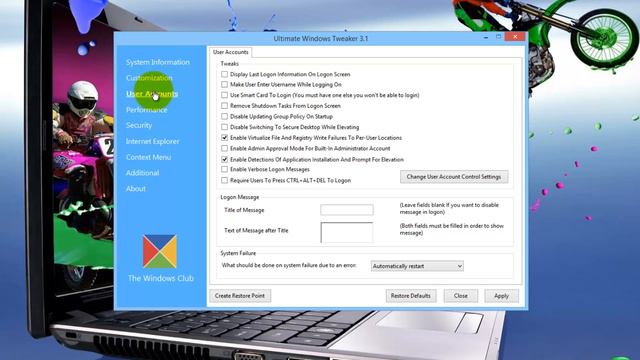This screenshot has width=640, height=360.
Task: Click Create Restore Point button
Action: tap(240, 296)
